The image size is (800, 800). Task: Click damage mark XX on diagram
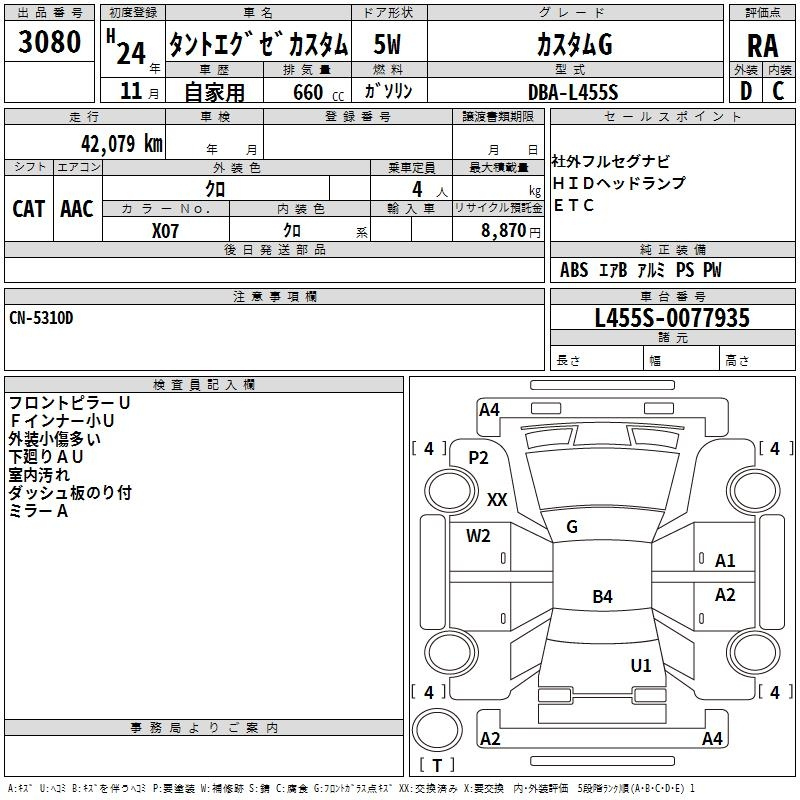coord(497,499)
